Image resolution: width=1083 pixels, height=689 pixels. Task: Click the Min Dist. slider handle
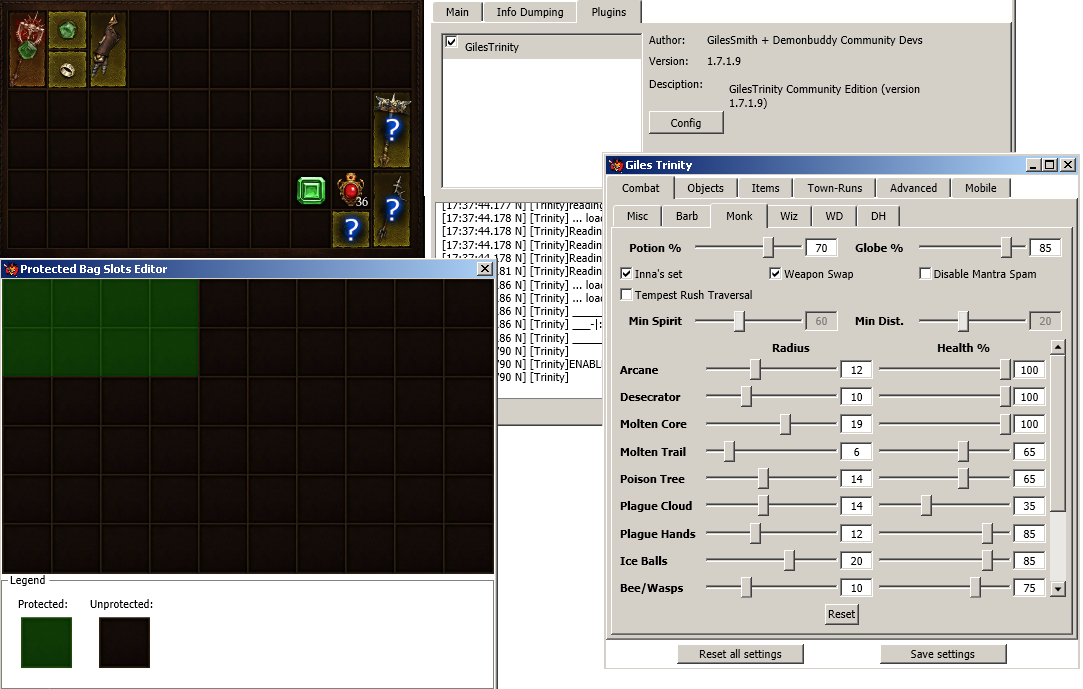(x=963, y=321)
